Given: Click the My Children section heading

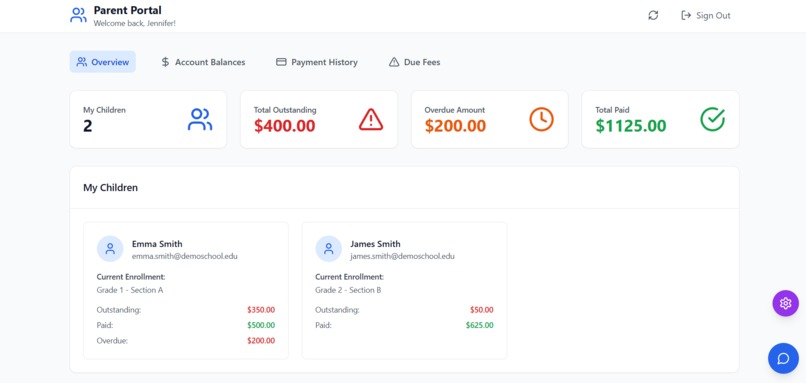Looking at the screenshot, I should click(111, 188).
